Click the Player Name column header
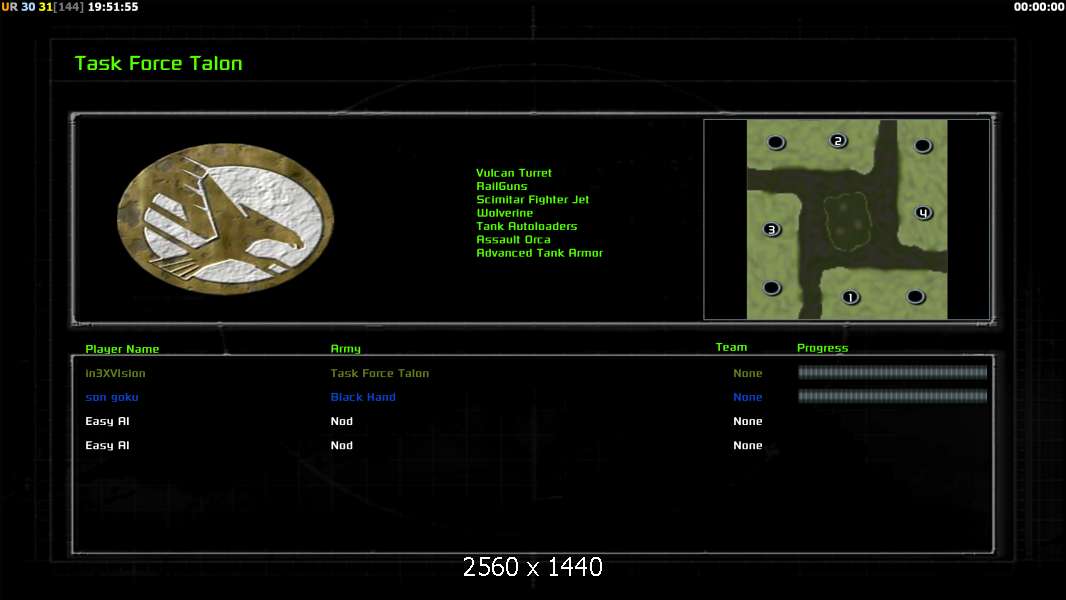Screen dimensions: 1066x600 click(x=122, y=349)
